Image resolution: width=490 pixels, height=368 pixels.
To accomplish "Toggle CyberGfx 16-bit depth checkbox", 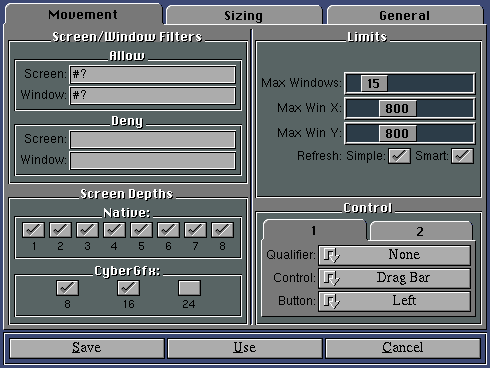I will coord(128,288).
